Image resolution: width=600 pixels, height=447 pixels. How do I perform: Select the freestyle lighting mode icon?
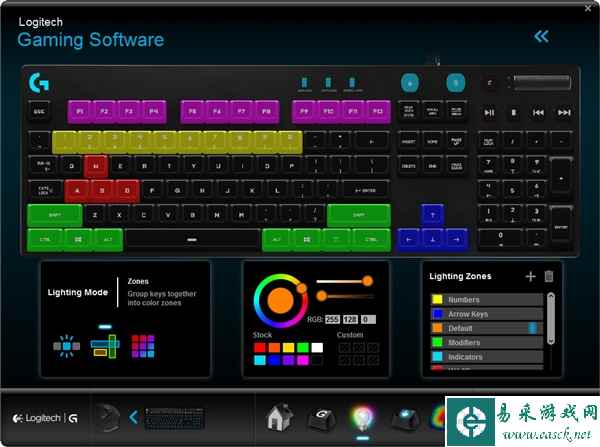coord(67,346)
